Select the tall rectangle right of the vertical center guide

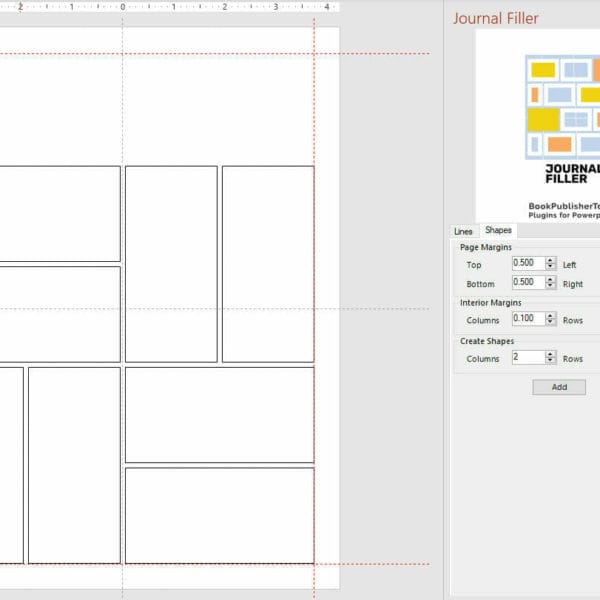(x=171, y=264)
